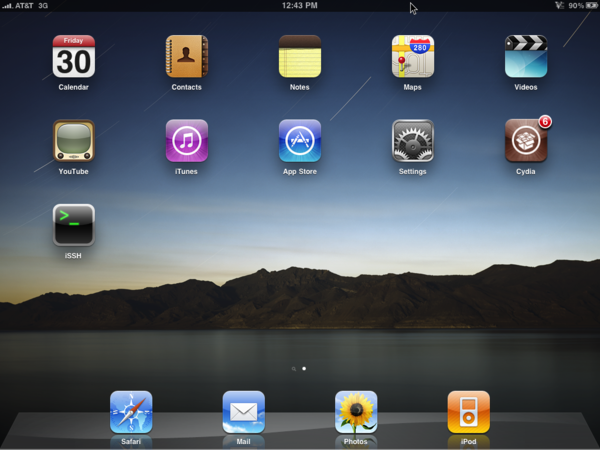Launch iPod from the dock
The height and width of the screenshot is (450, 600).
click(x=468, y=412)
